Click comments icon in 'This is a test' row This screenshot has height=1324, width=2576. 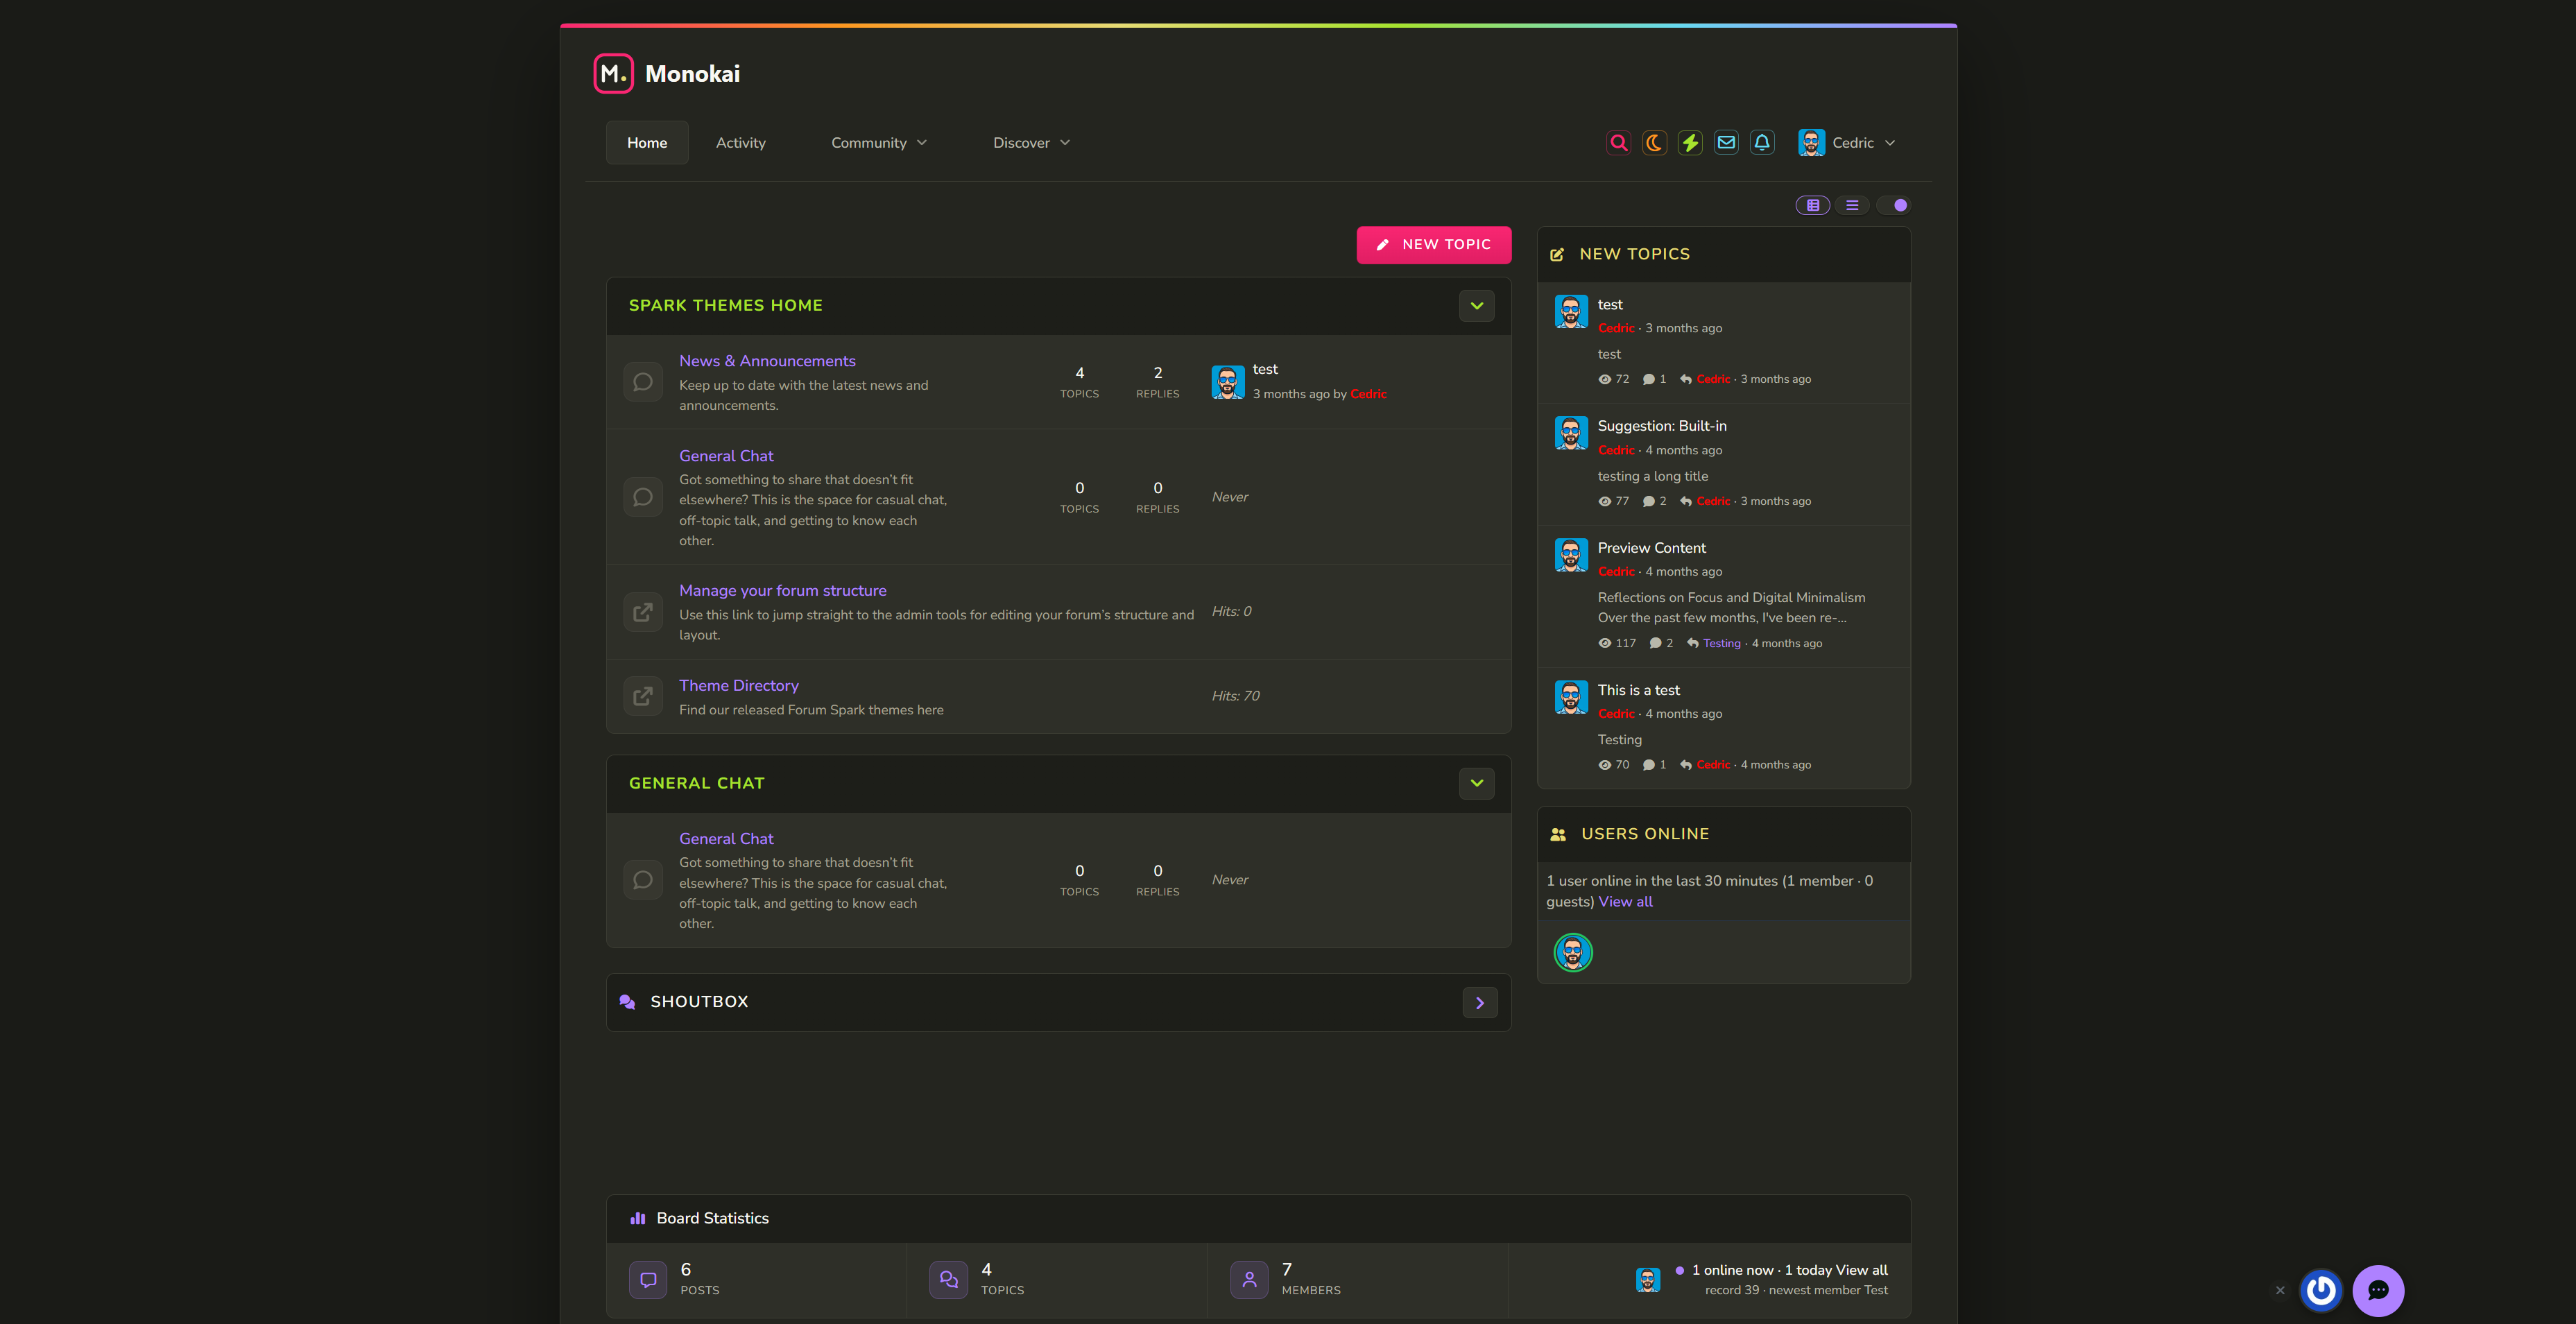tap(1648, 765)
